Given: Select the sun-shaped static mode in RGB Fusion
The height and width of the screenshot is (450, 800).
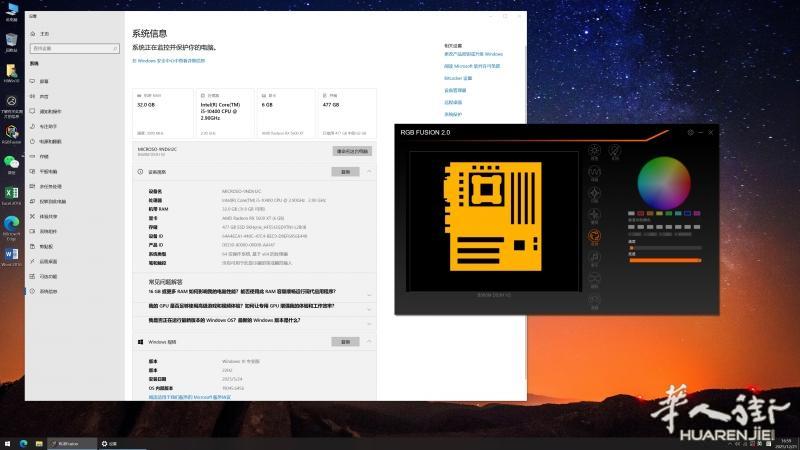Looking at the screenshot, I should tap(594, 152).
